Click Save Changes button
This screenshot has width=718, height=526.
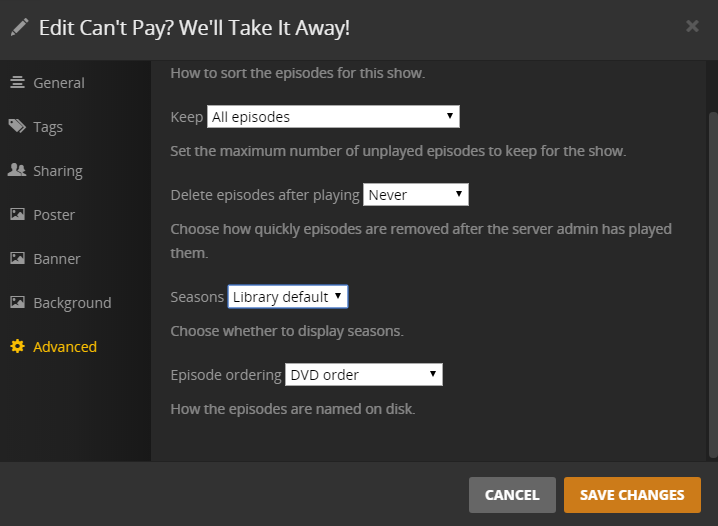(632, 495)
